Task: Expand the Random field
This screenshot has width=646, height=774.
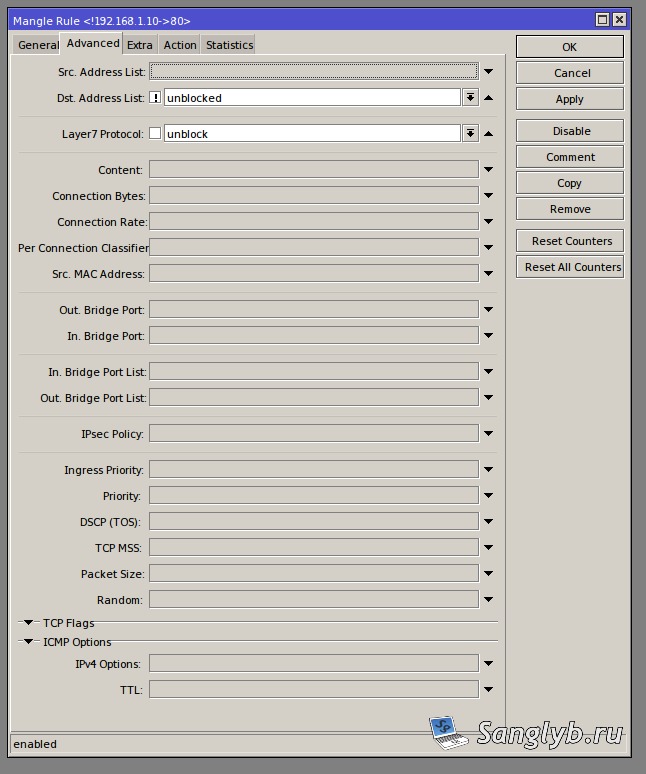Action: point(489,600)
